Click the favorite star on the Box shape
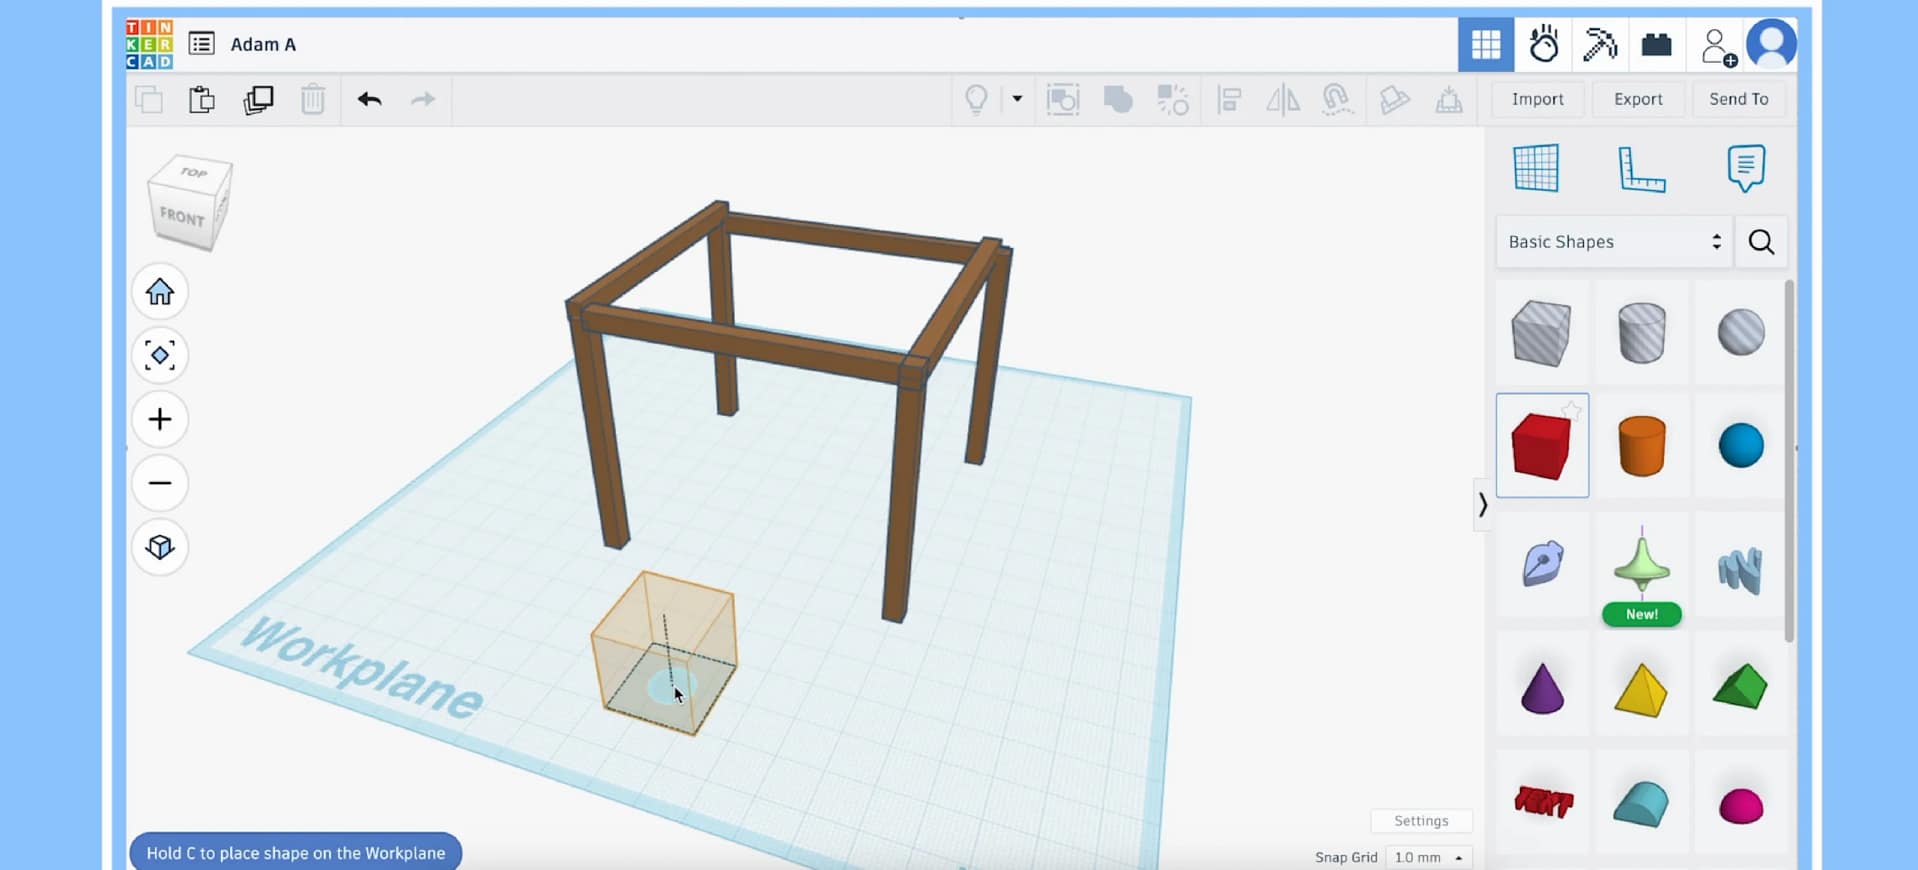The image size is (1918, 870). pos(1572,410)
